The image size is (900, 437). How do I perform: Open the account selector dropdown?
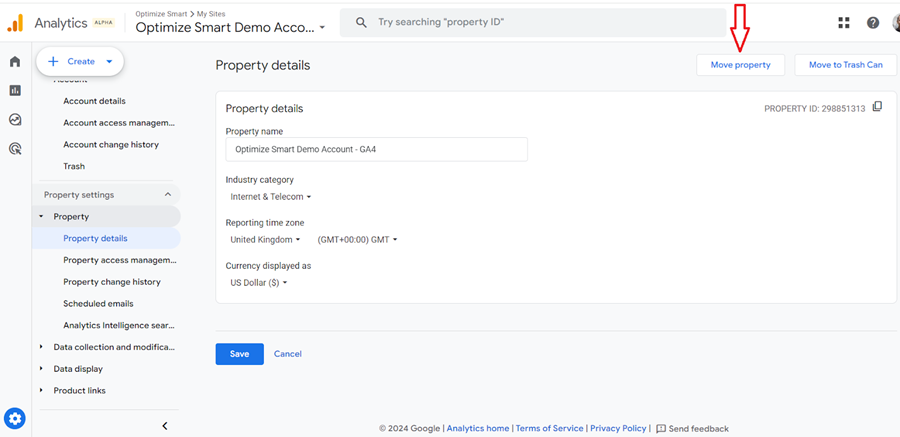[230, 27]
